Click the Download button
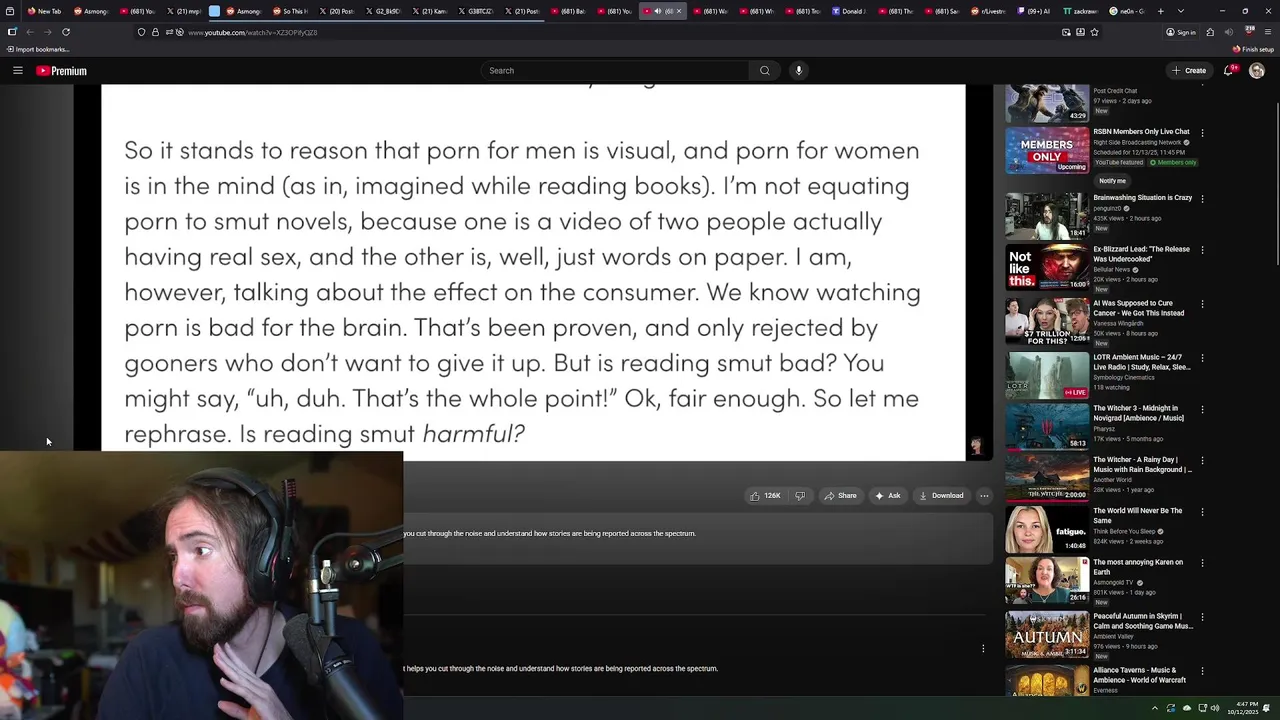This screenshot has width=1280, height=720. [941, 496]
